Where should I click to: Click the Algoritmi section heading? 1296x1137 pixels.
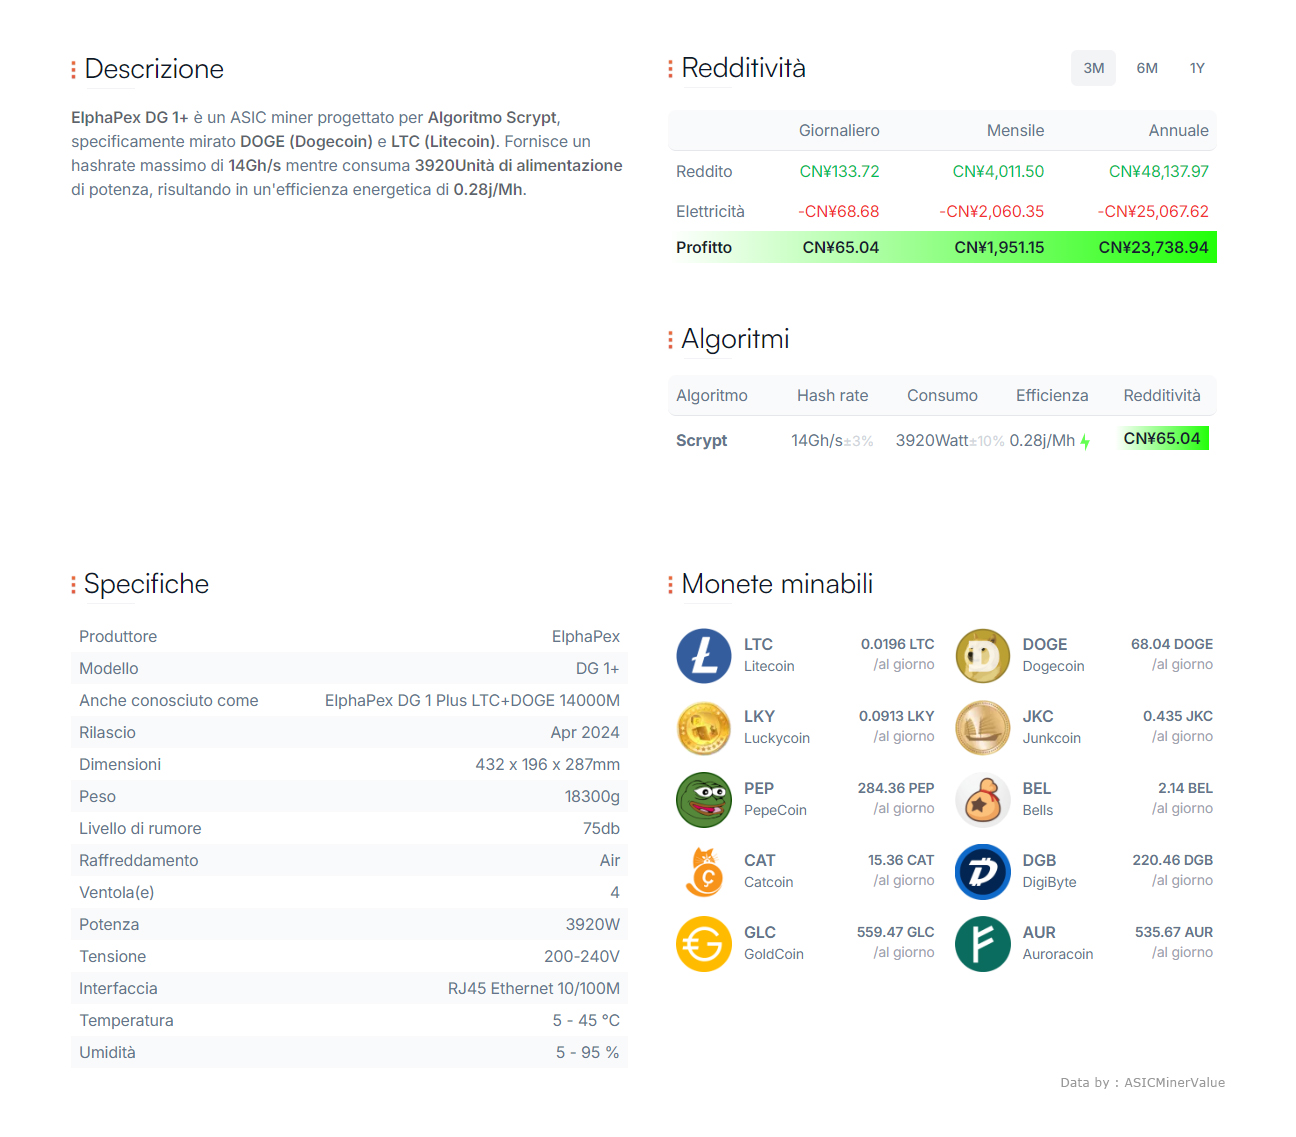pyautogui.click(x=735, y=339)
